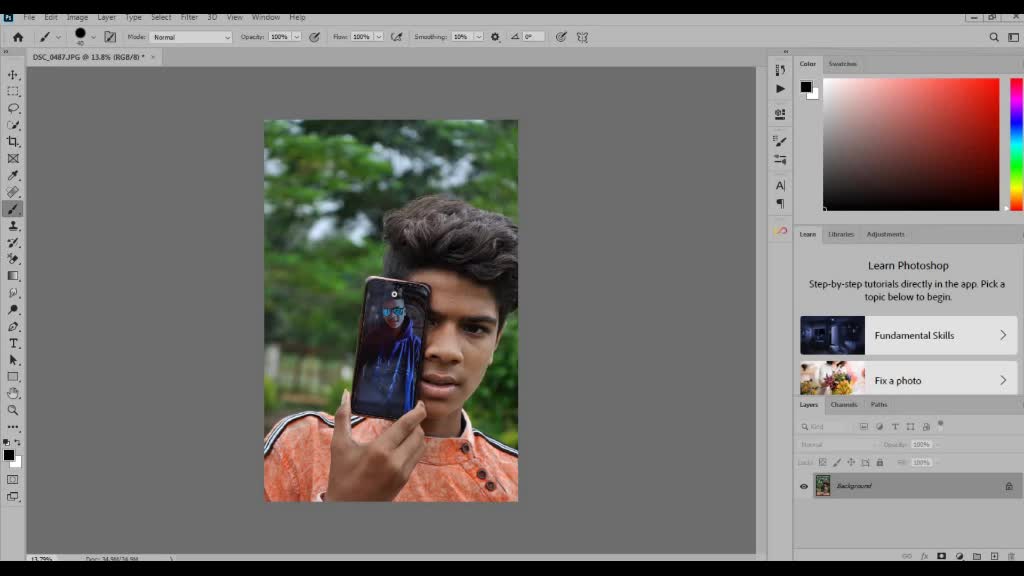The height and width of the screenshot is (576, 1024).
Task: Open the Brush Preset picker arrow
Action: point(93,37)
